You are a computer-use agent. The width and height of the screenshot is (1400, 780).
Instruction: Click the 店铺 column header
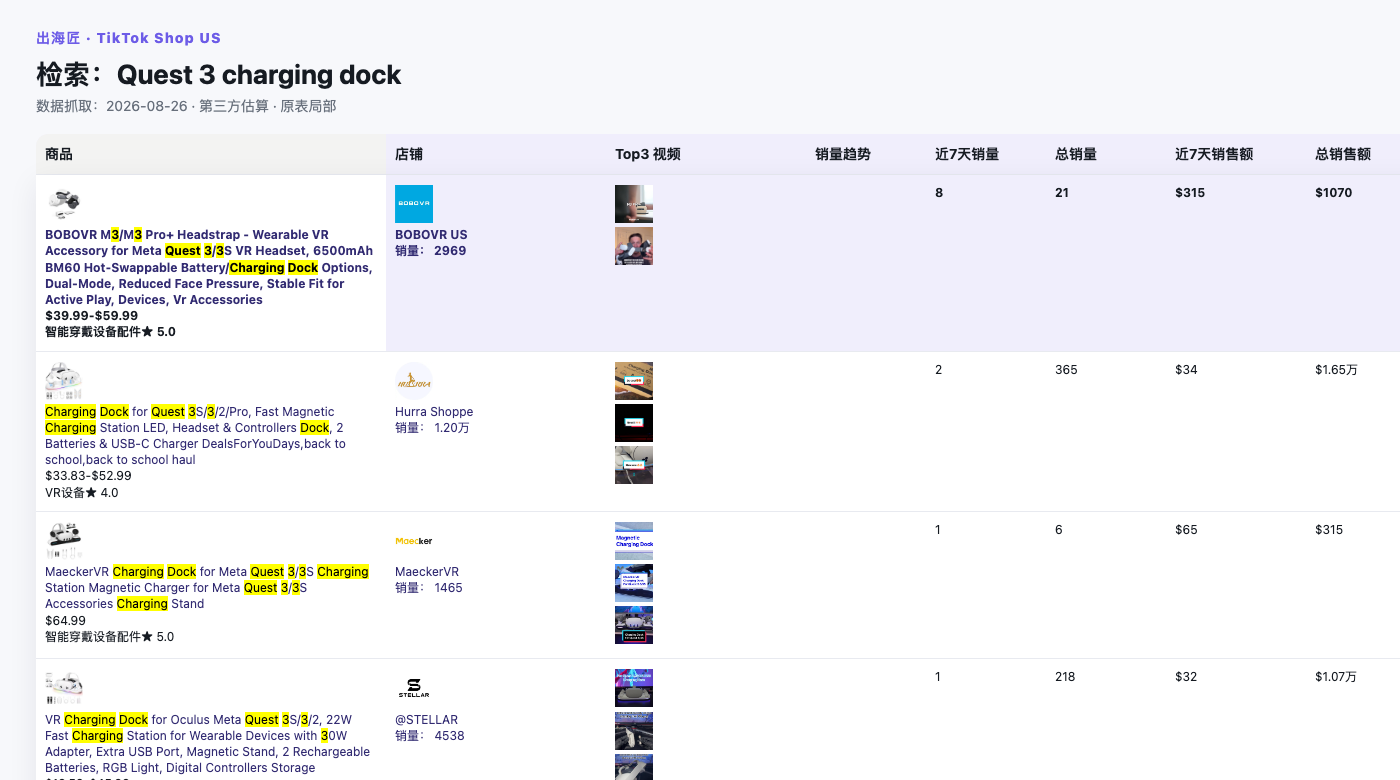pyautogui.click(x=409, y=154)
